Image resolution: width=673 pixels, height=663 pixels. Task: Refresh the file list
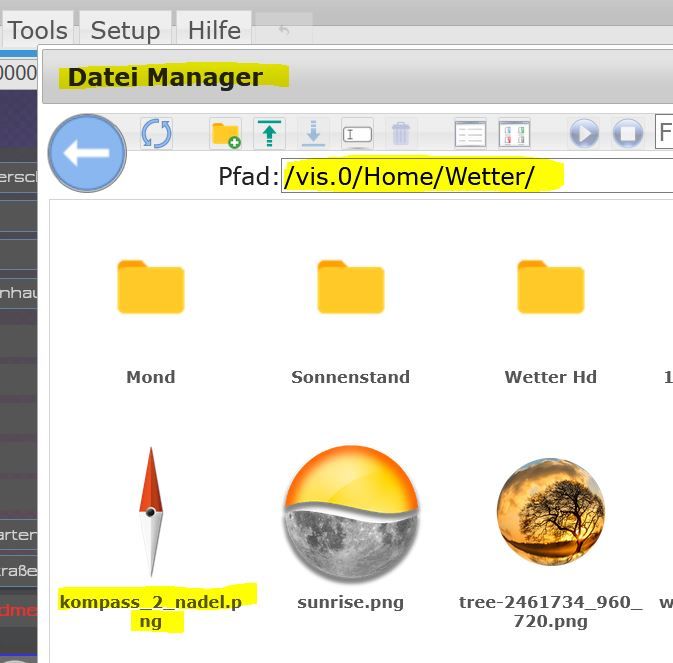[x=156, y=133]
